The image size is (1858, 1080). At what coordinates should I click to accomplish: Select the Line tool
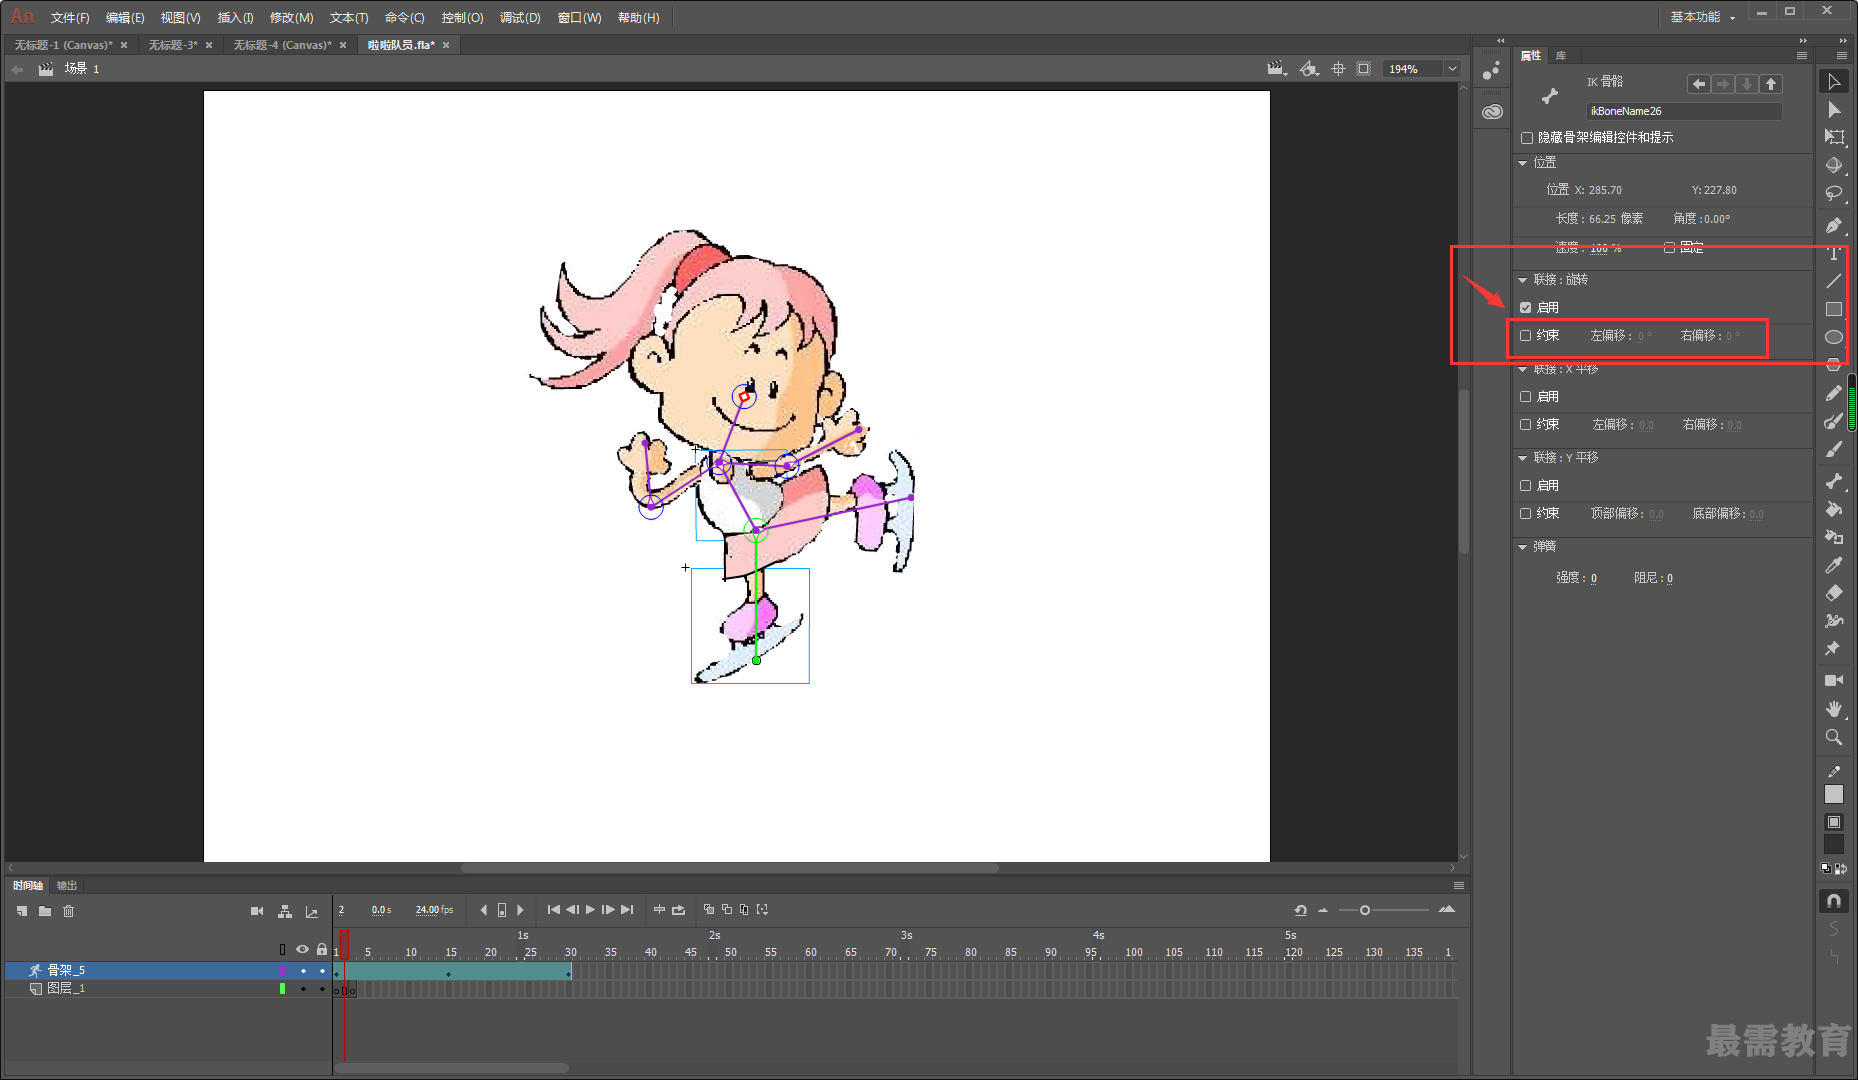point(1833,281)
